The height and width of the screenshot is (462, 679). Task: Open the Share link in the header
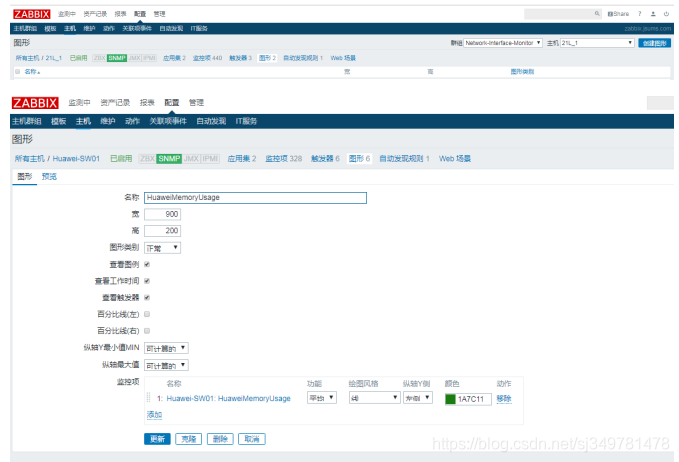pos(618,14)
